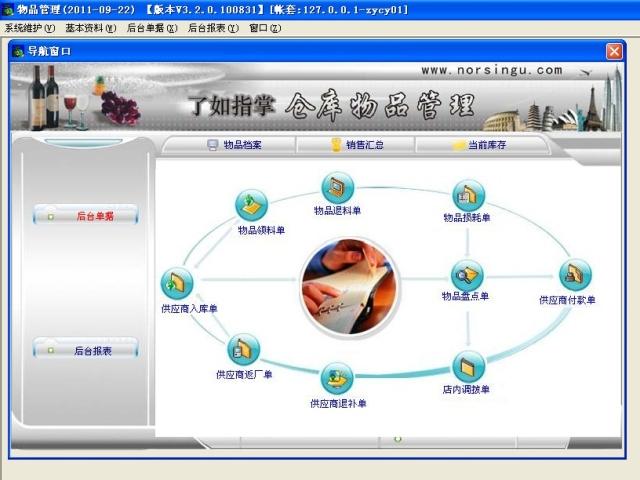Screen dimensions: 640x480
Task: Click the 物品管理 application title icon
Action: [x=7, y=9]
